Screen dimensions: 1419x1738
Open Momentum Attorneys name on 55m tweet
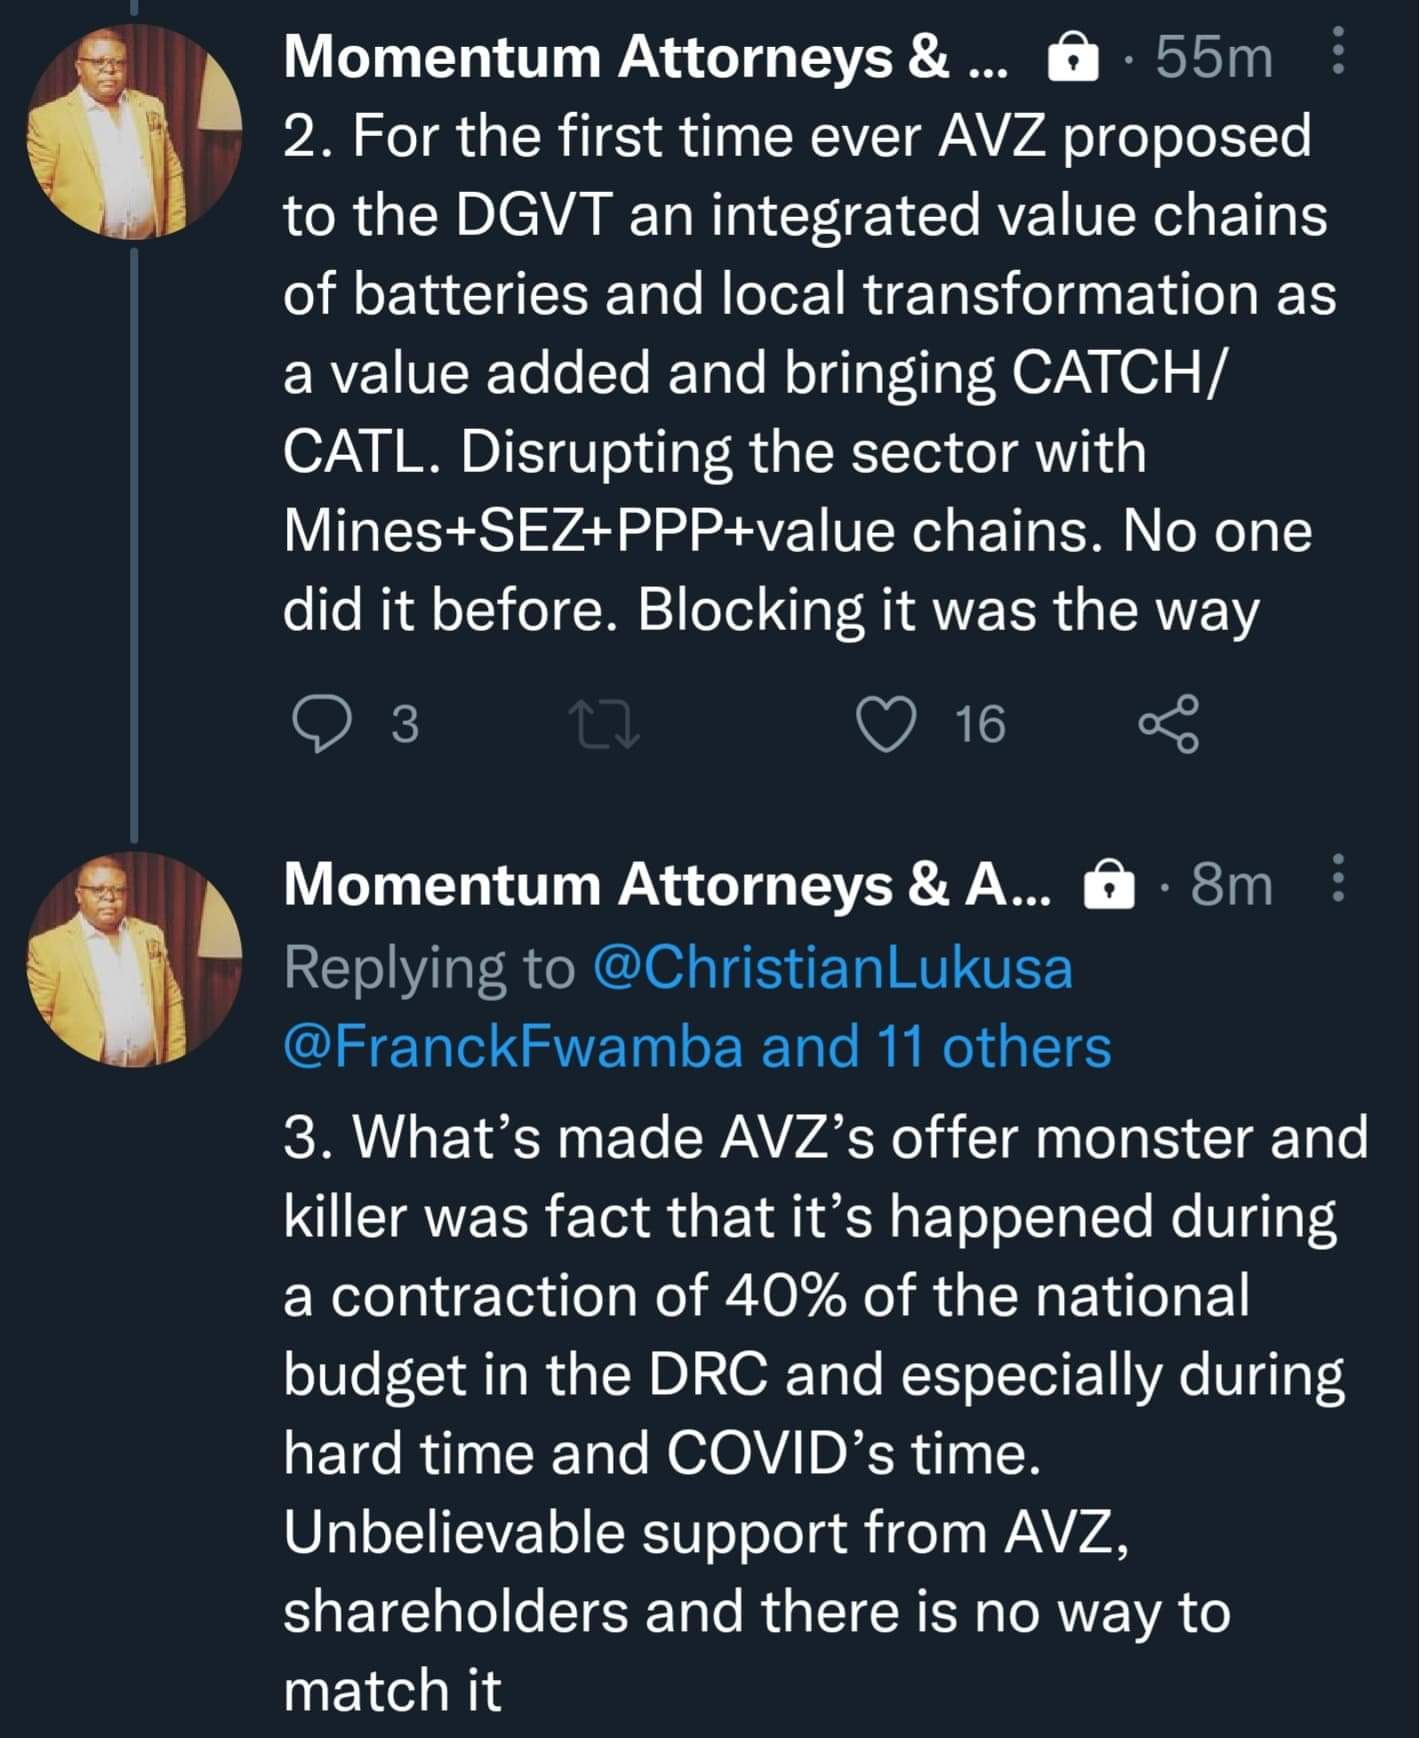click(646, 58)
